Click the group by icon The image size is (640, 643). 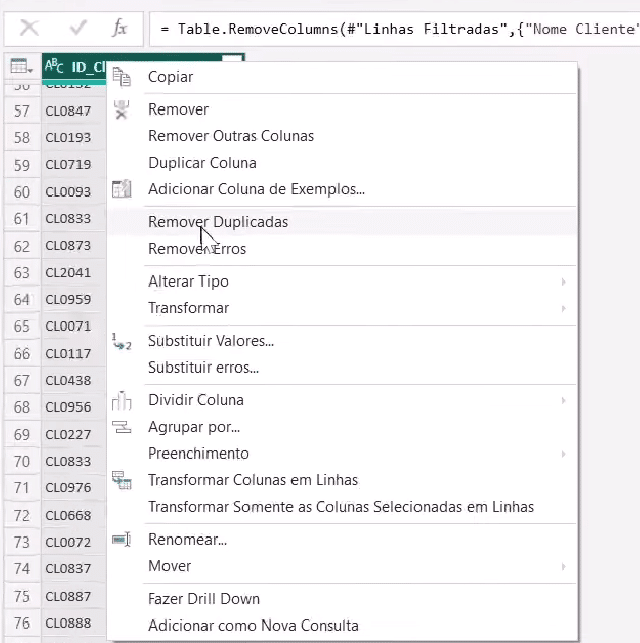pos(122,427)
